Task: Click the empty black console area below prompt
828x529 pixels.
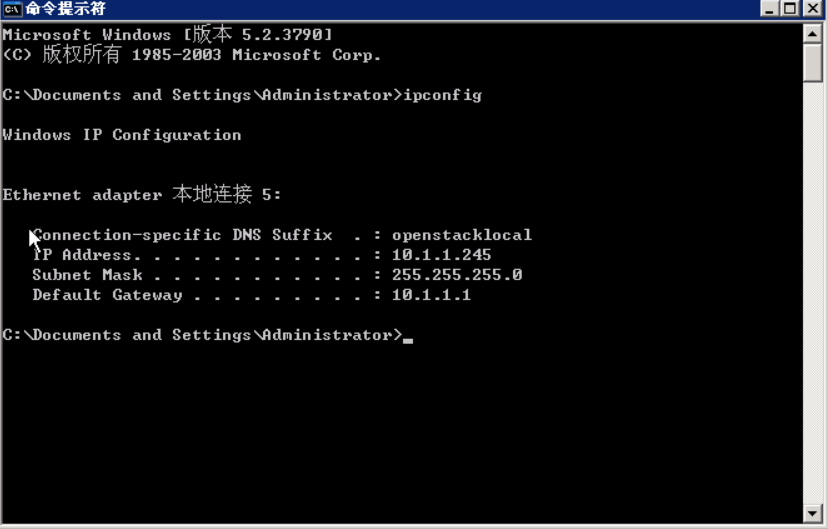Action: coord(401,433)
